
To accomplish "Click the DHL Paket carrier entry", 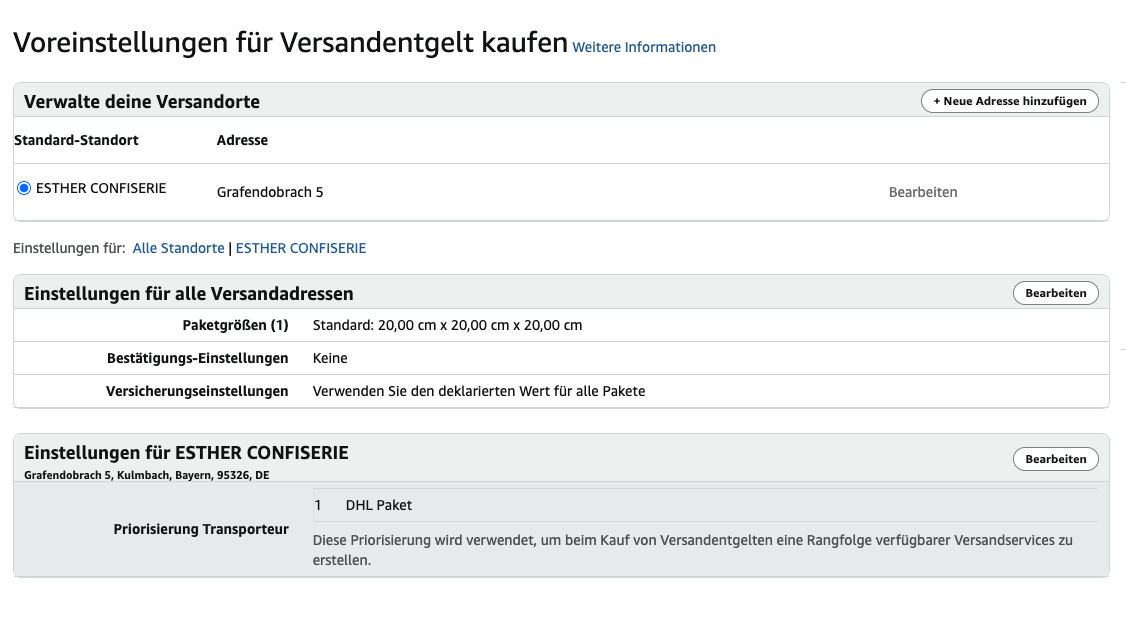I will (378, 505).
